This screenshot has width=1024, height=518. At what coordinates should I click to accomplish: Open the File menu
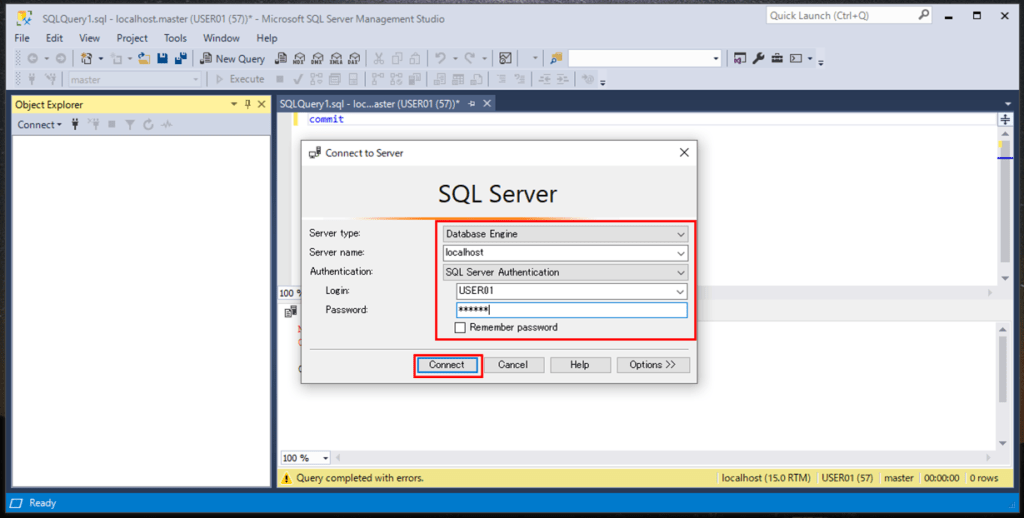[x=22, y=38]
